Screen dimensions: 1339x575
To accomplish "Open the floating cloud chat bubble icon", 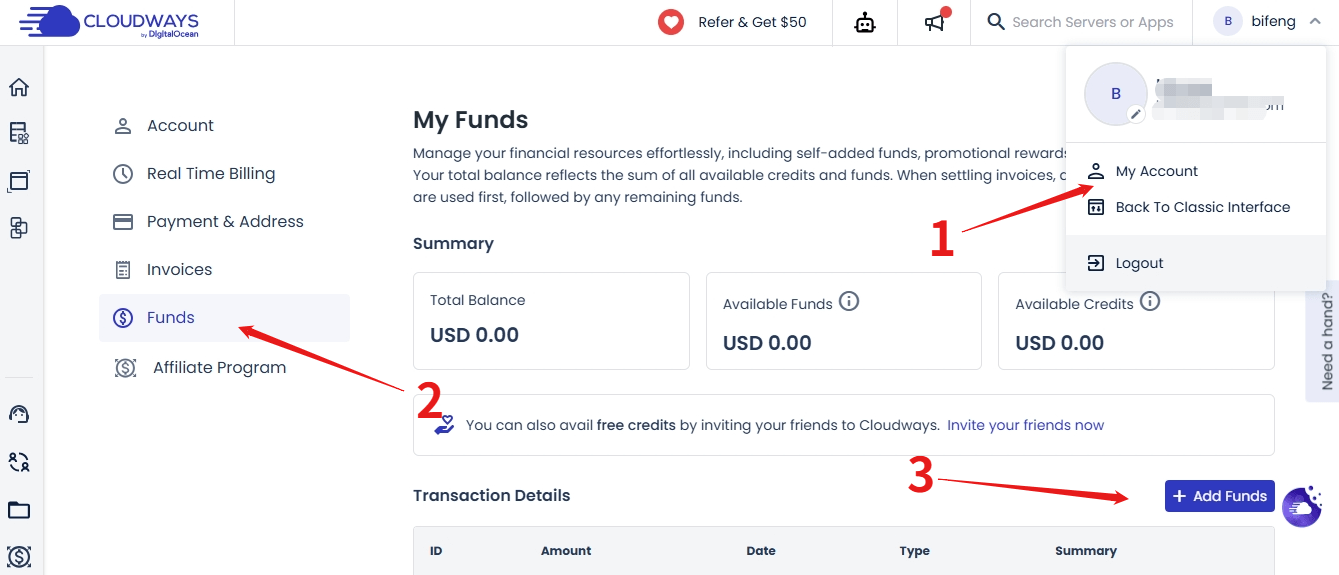I will tap(1302, 507).
